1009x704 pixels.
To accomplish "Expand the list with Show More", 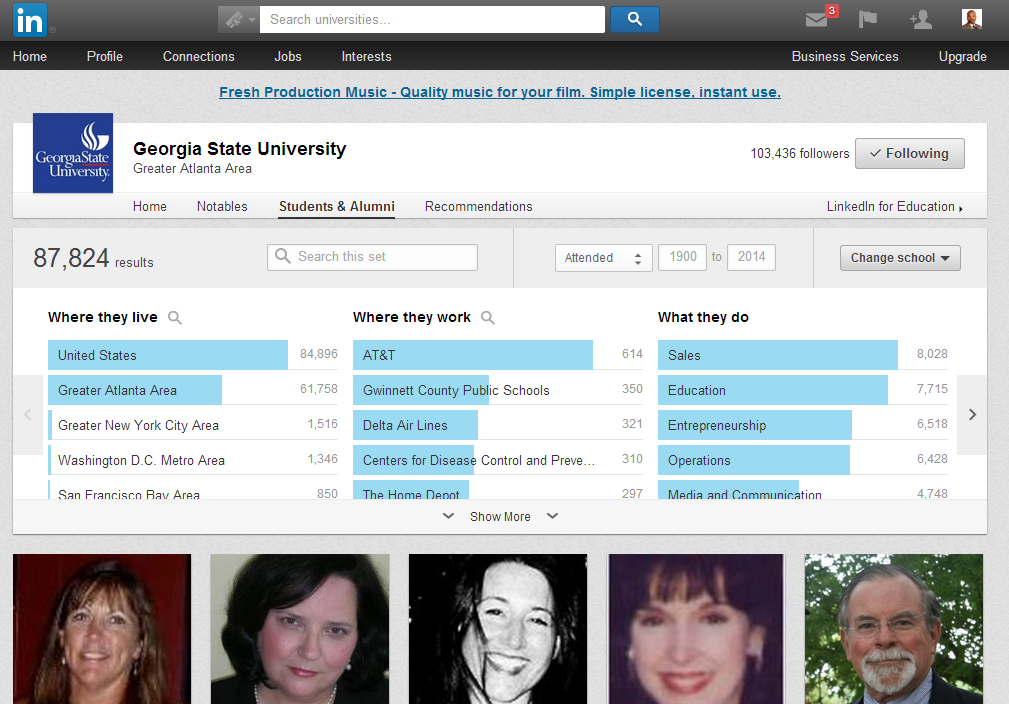I will tap(500, 517).
